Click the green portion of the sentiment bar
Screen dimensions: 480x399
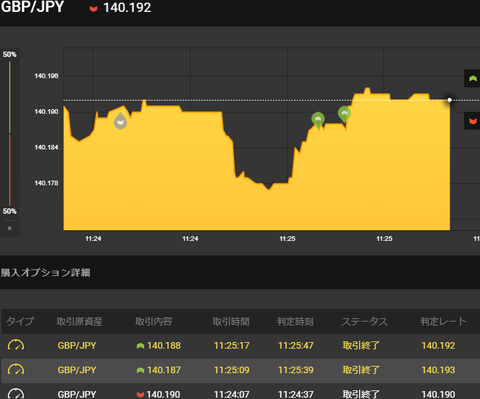(x=10, y=97)
